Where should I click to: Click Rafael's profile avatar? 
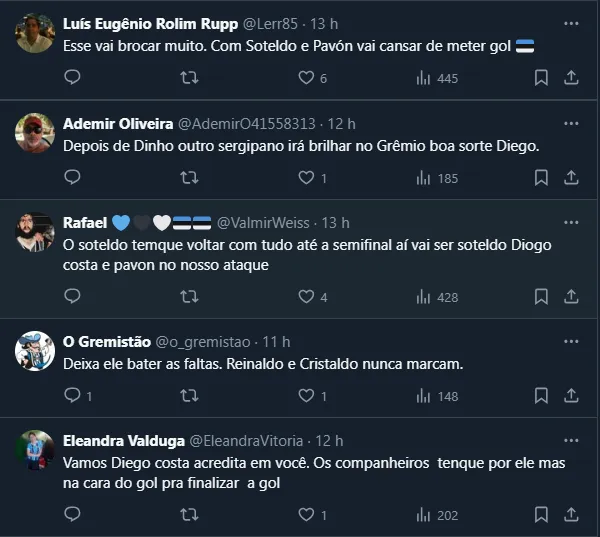pos(35,231)
